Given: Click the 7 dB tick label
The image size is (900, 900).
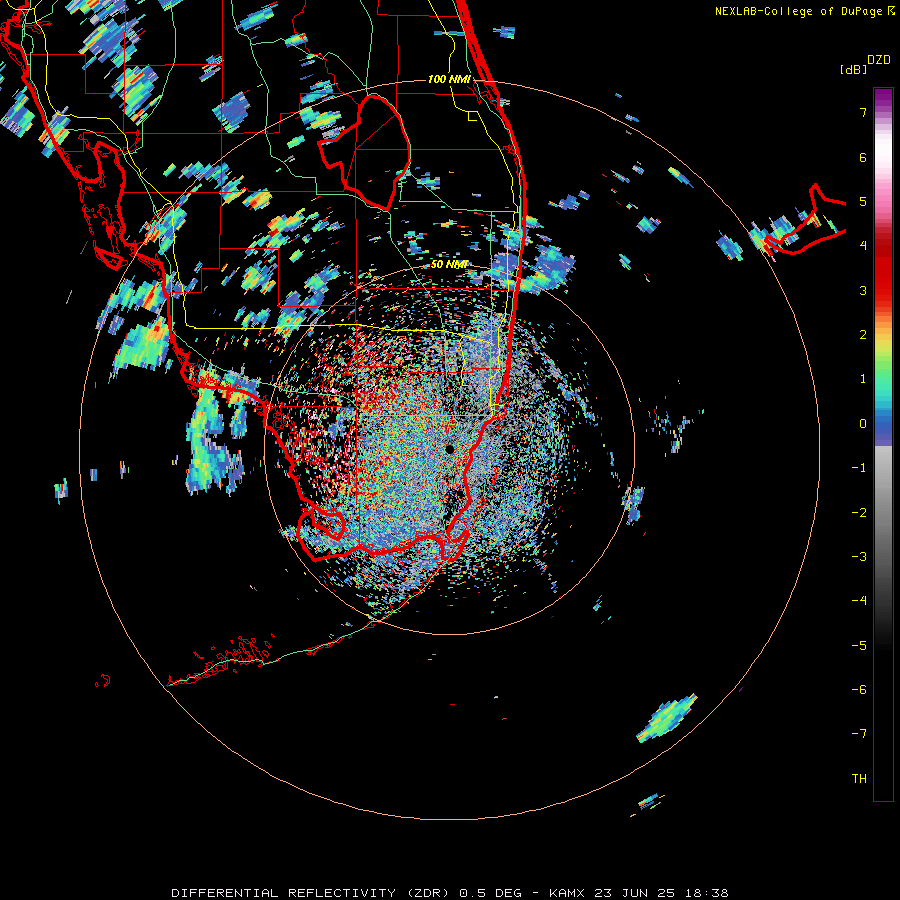Looking at the screenshot, I should pyautogui.click(x=863, y=112).
